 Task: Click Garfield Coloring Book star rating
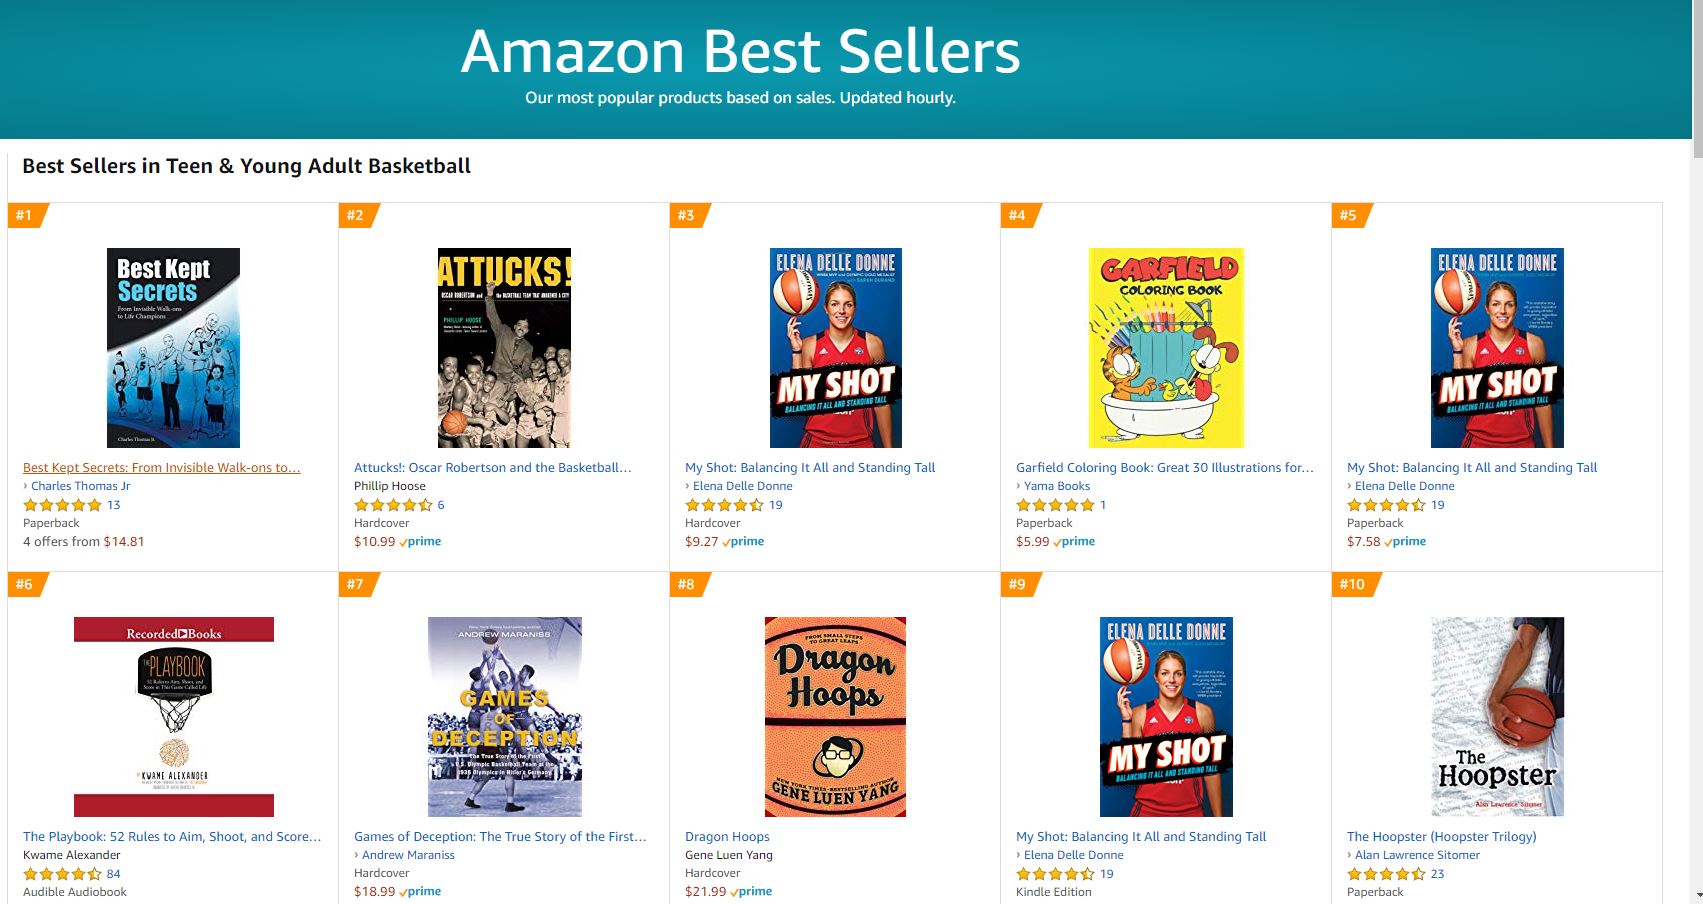click(x=1055, y=505)
